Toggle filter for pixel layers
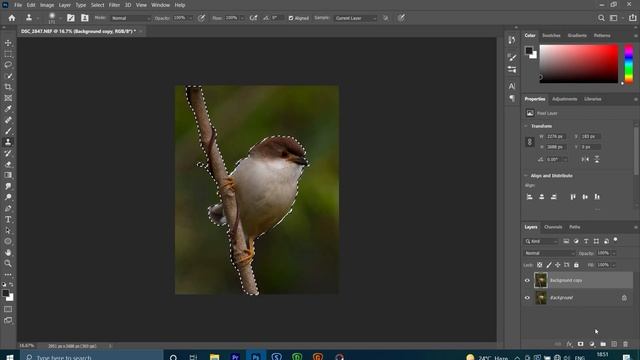Viewport: 640px width, 360px height. (x=566, y=241)
